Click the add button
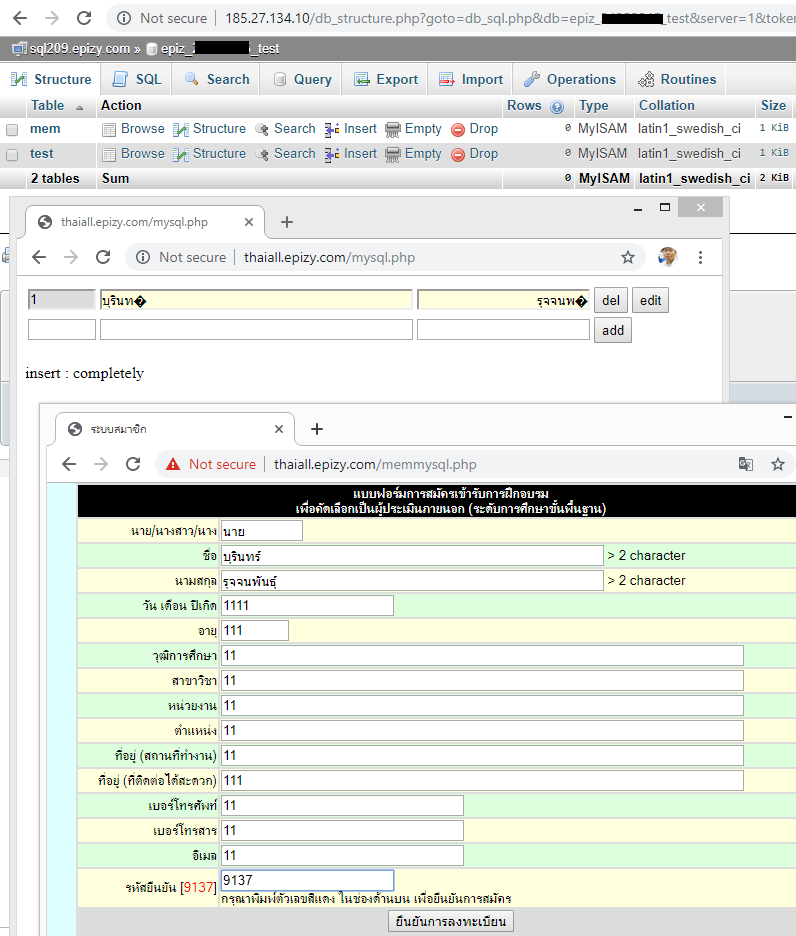 pos(613,330)
